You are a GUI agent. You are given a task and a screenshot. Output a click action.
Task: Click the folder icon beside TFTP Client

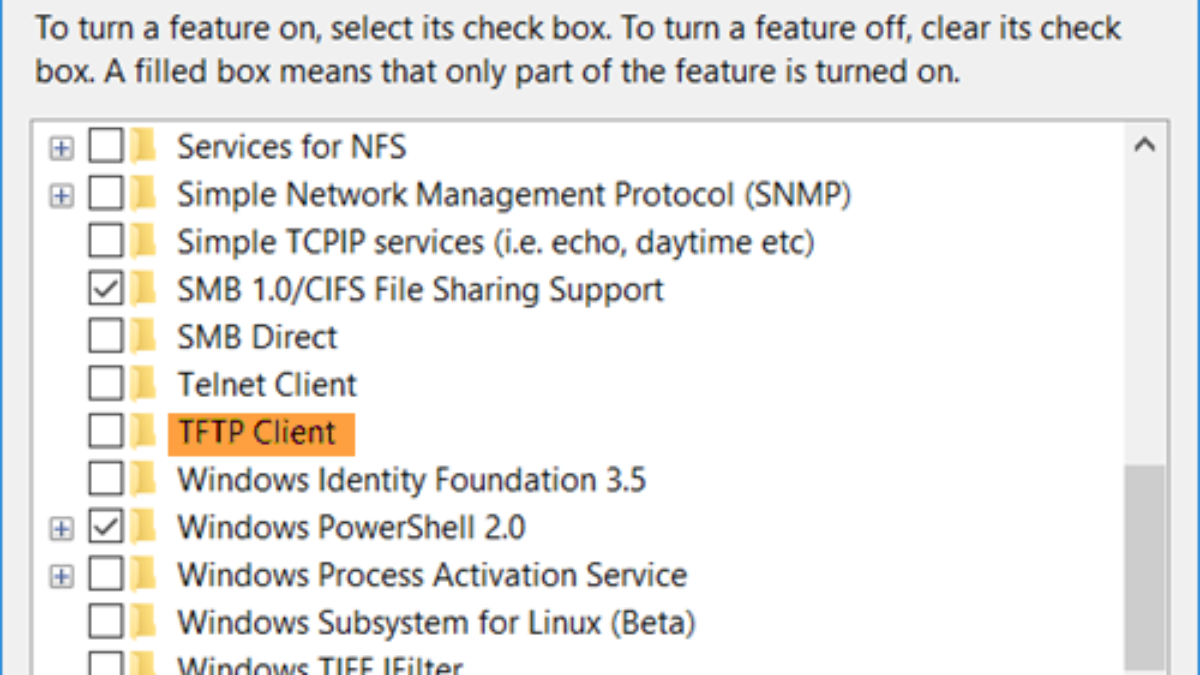point(145,432)
